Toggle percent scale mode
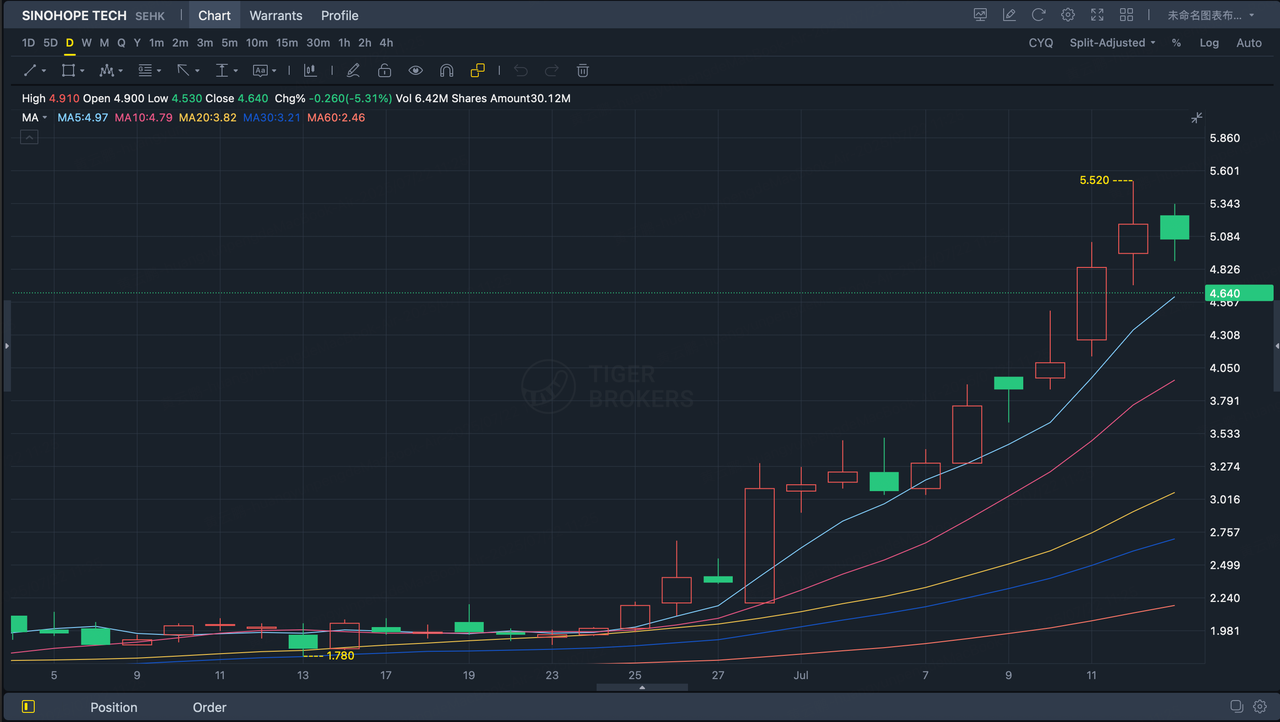Screen dimensions: 1280x722 click(x=1177, y=43)
